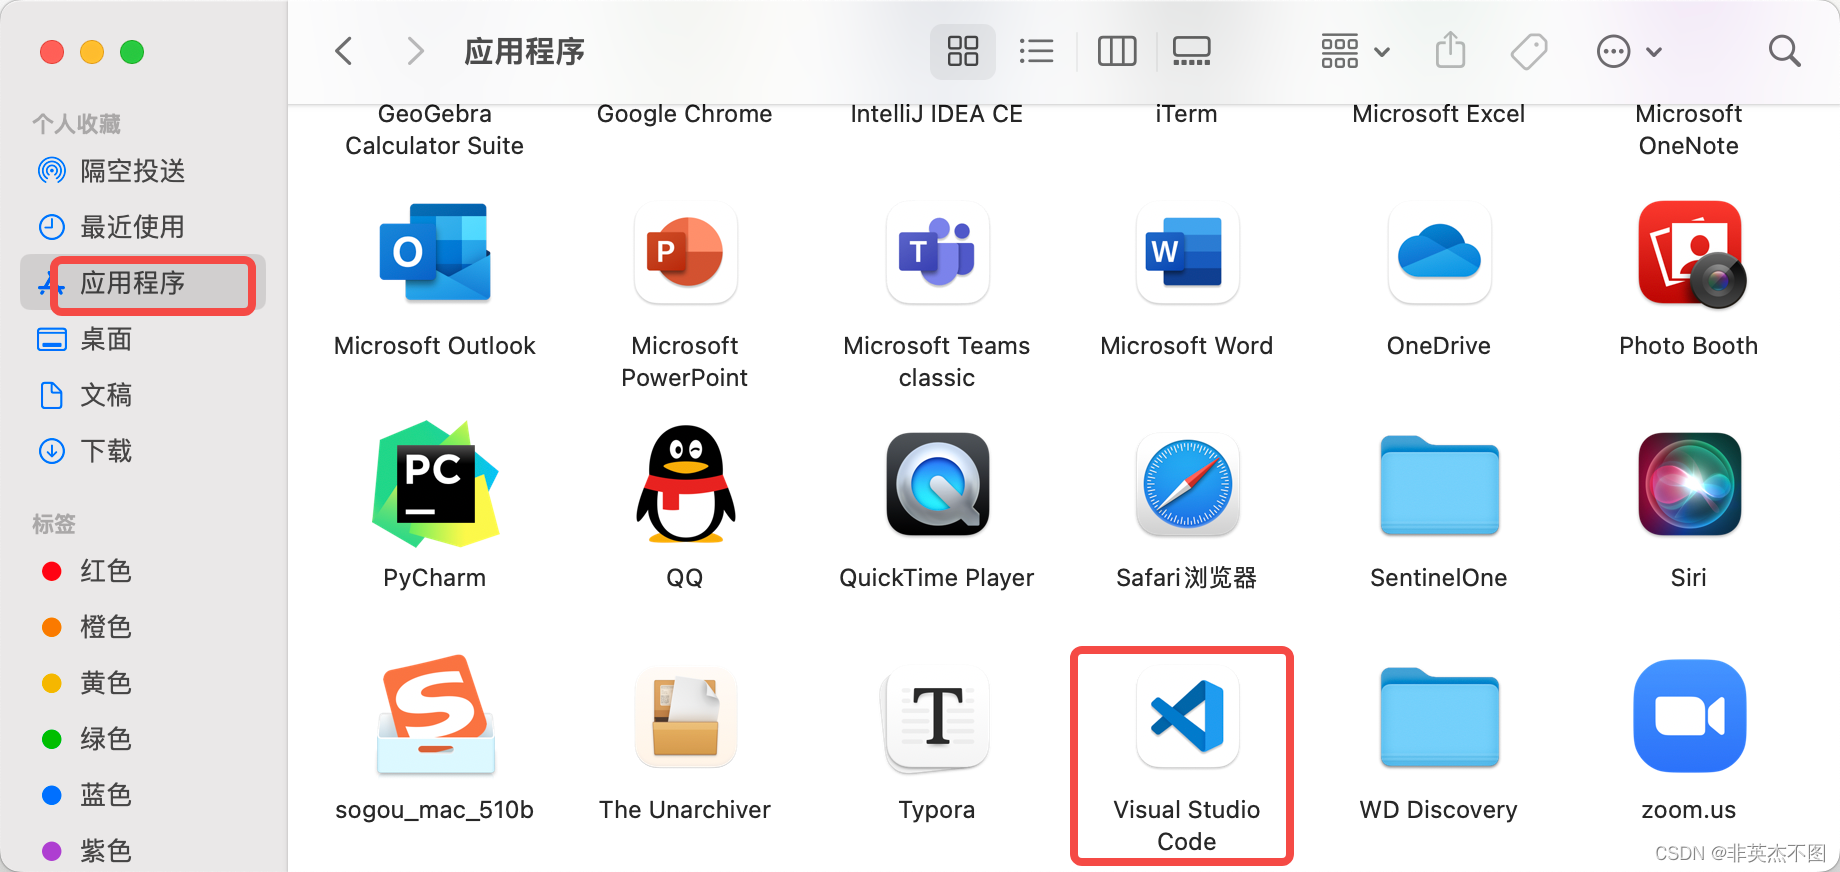Select the orange tag 橙色

click(x=143, y=627)
